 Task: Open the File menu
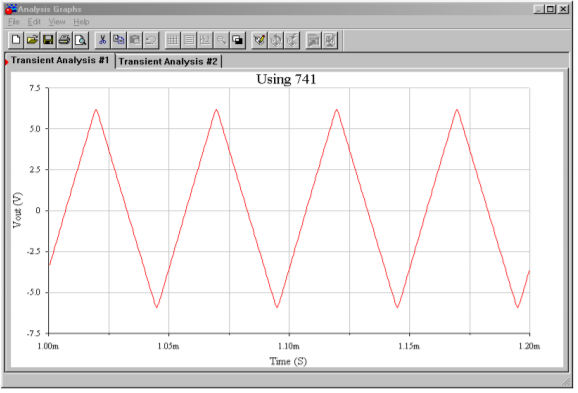[14, 22]
